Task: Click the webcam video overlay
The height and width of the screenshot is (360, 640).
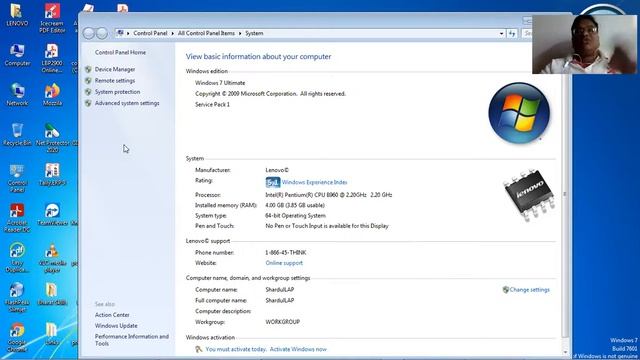Action: click(584, 44)
